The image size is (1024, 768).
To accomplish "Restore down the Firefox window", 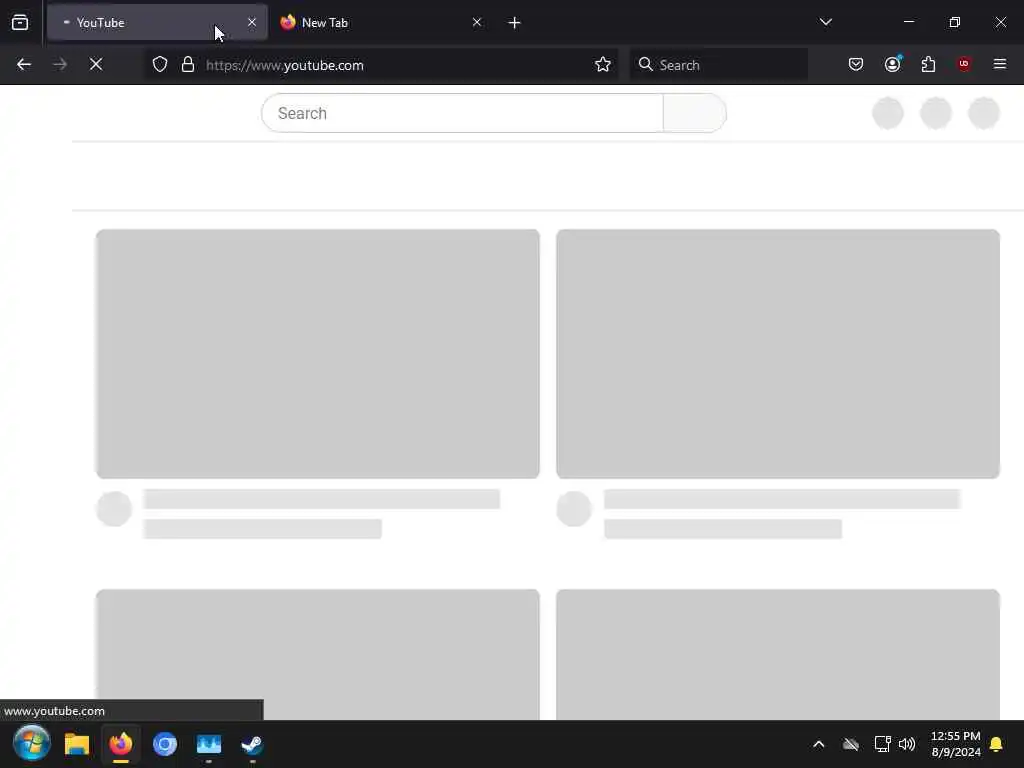I will (955, 22).
